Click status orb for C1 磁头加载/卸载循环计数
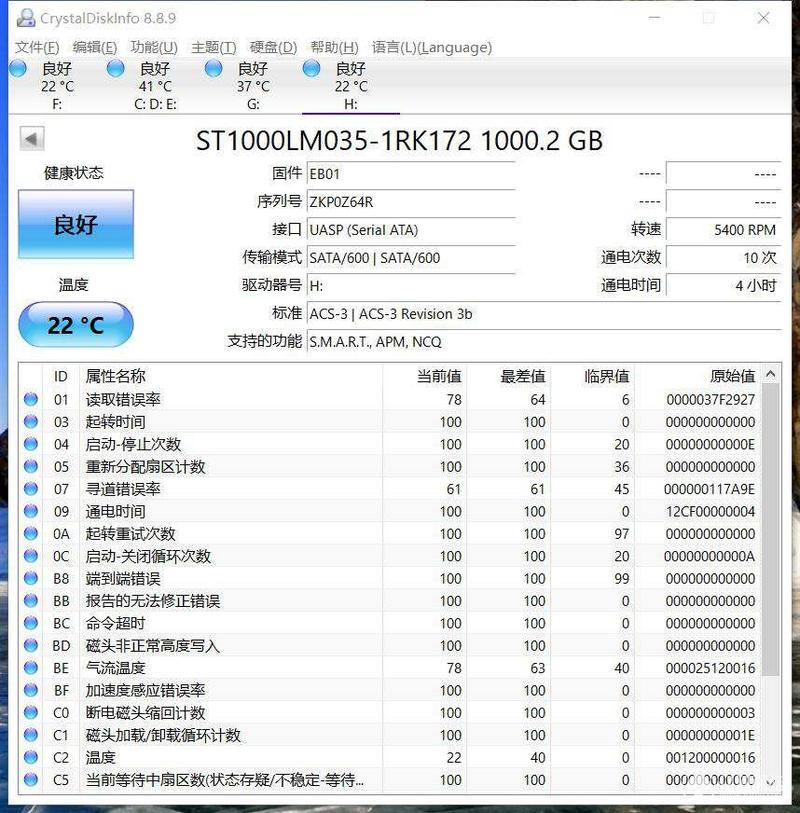 [x=31, y=734]
